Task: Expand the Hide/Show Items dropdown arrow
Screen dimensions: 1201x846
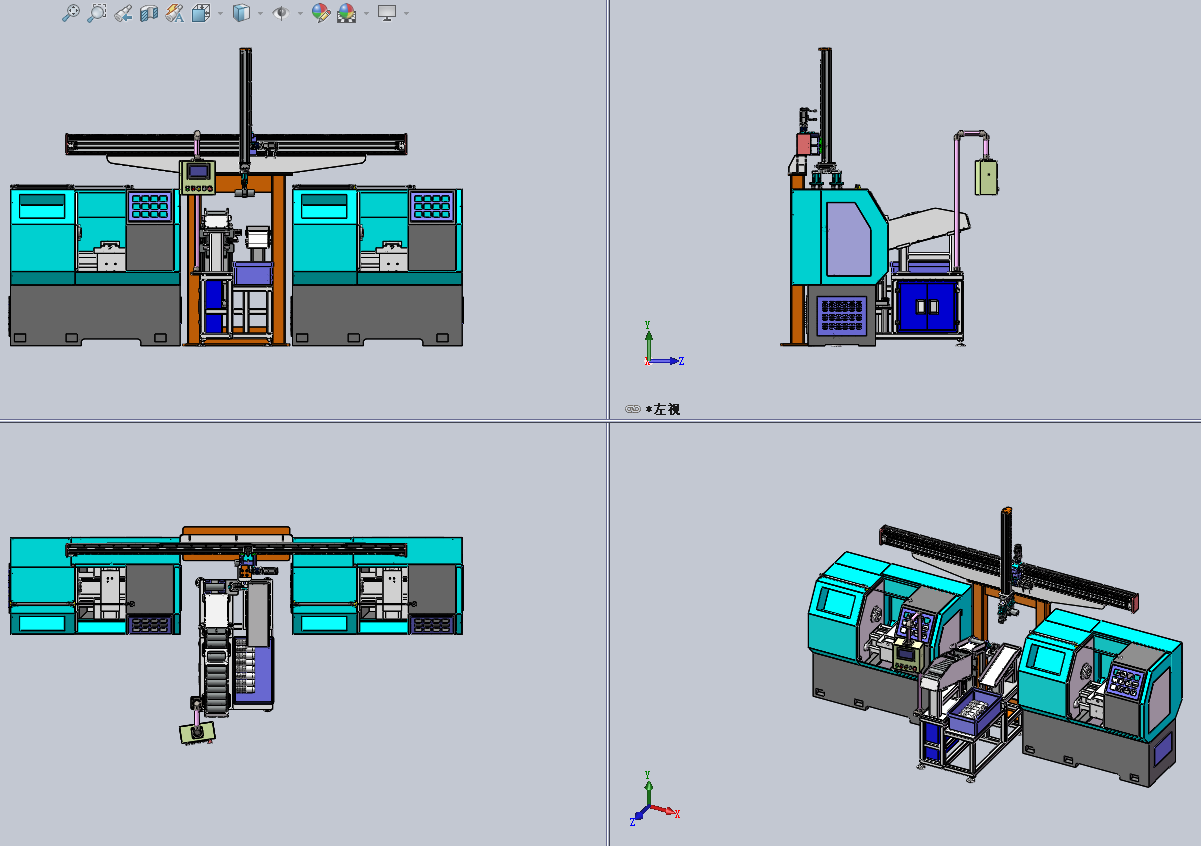Action: [x=298, y=13]
